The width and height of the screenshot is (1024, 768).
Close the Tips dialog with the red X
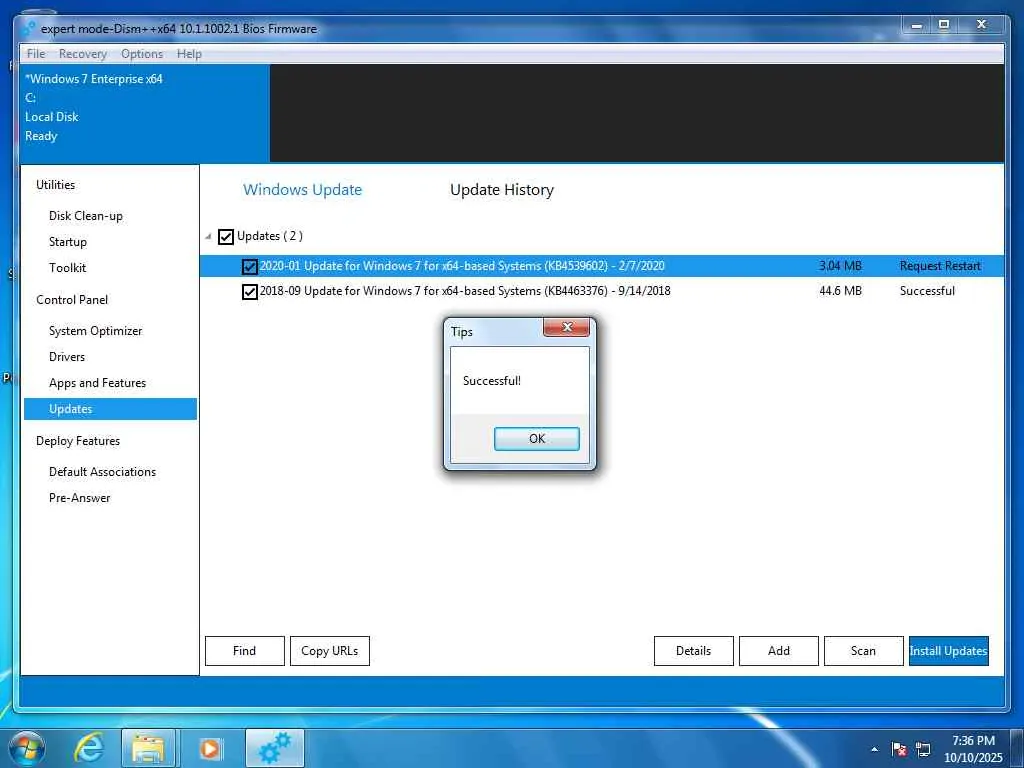pyautogui.click(x=566, y=327)
